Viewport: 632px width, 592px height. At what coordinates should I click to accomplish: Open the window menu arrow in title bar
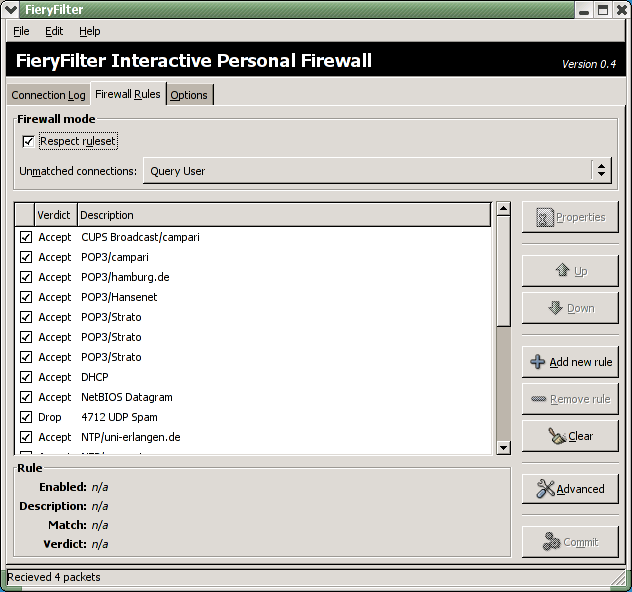coord(10,10)
